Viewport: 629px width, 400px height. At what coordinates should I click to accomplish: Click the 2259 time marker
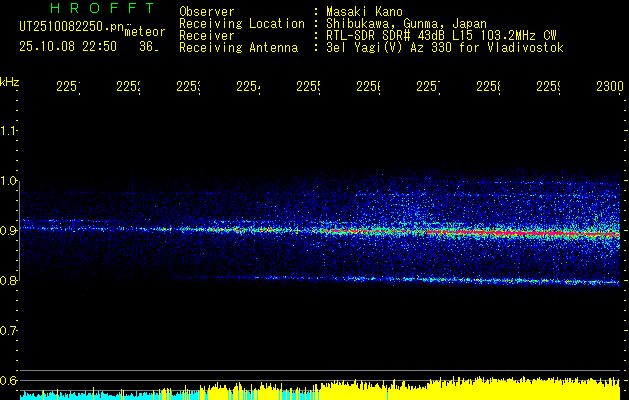point(549,86)
